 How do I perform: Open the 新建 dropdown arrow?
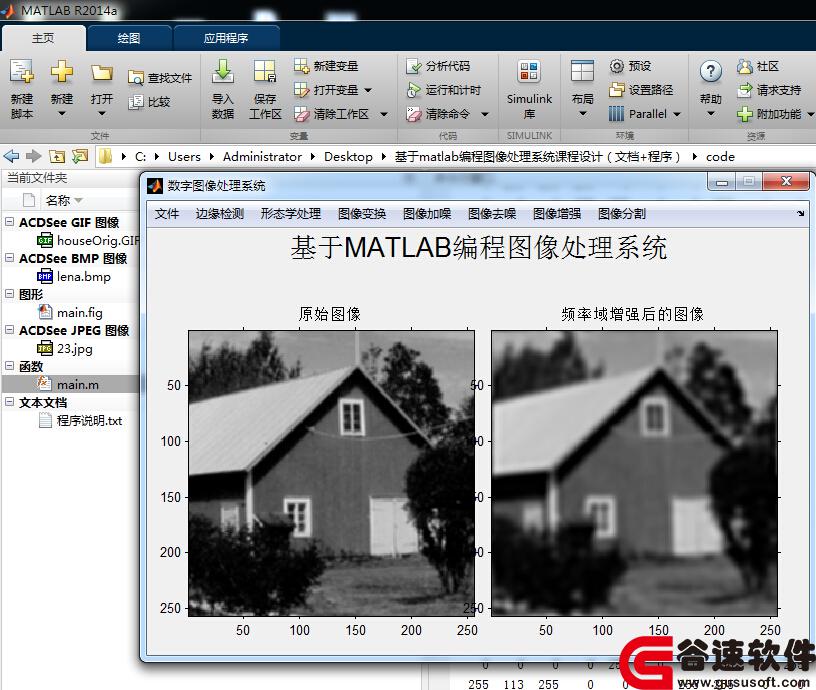61,113
